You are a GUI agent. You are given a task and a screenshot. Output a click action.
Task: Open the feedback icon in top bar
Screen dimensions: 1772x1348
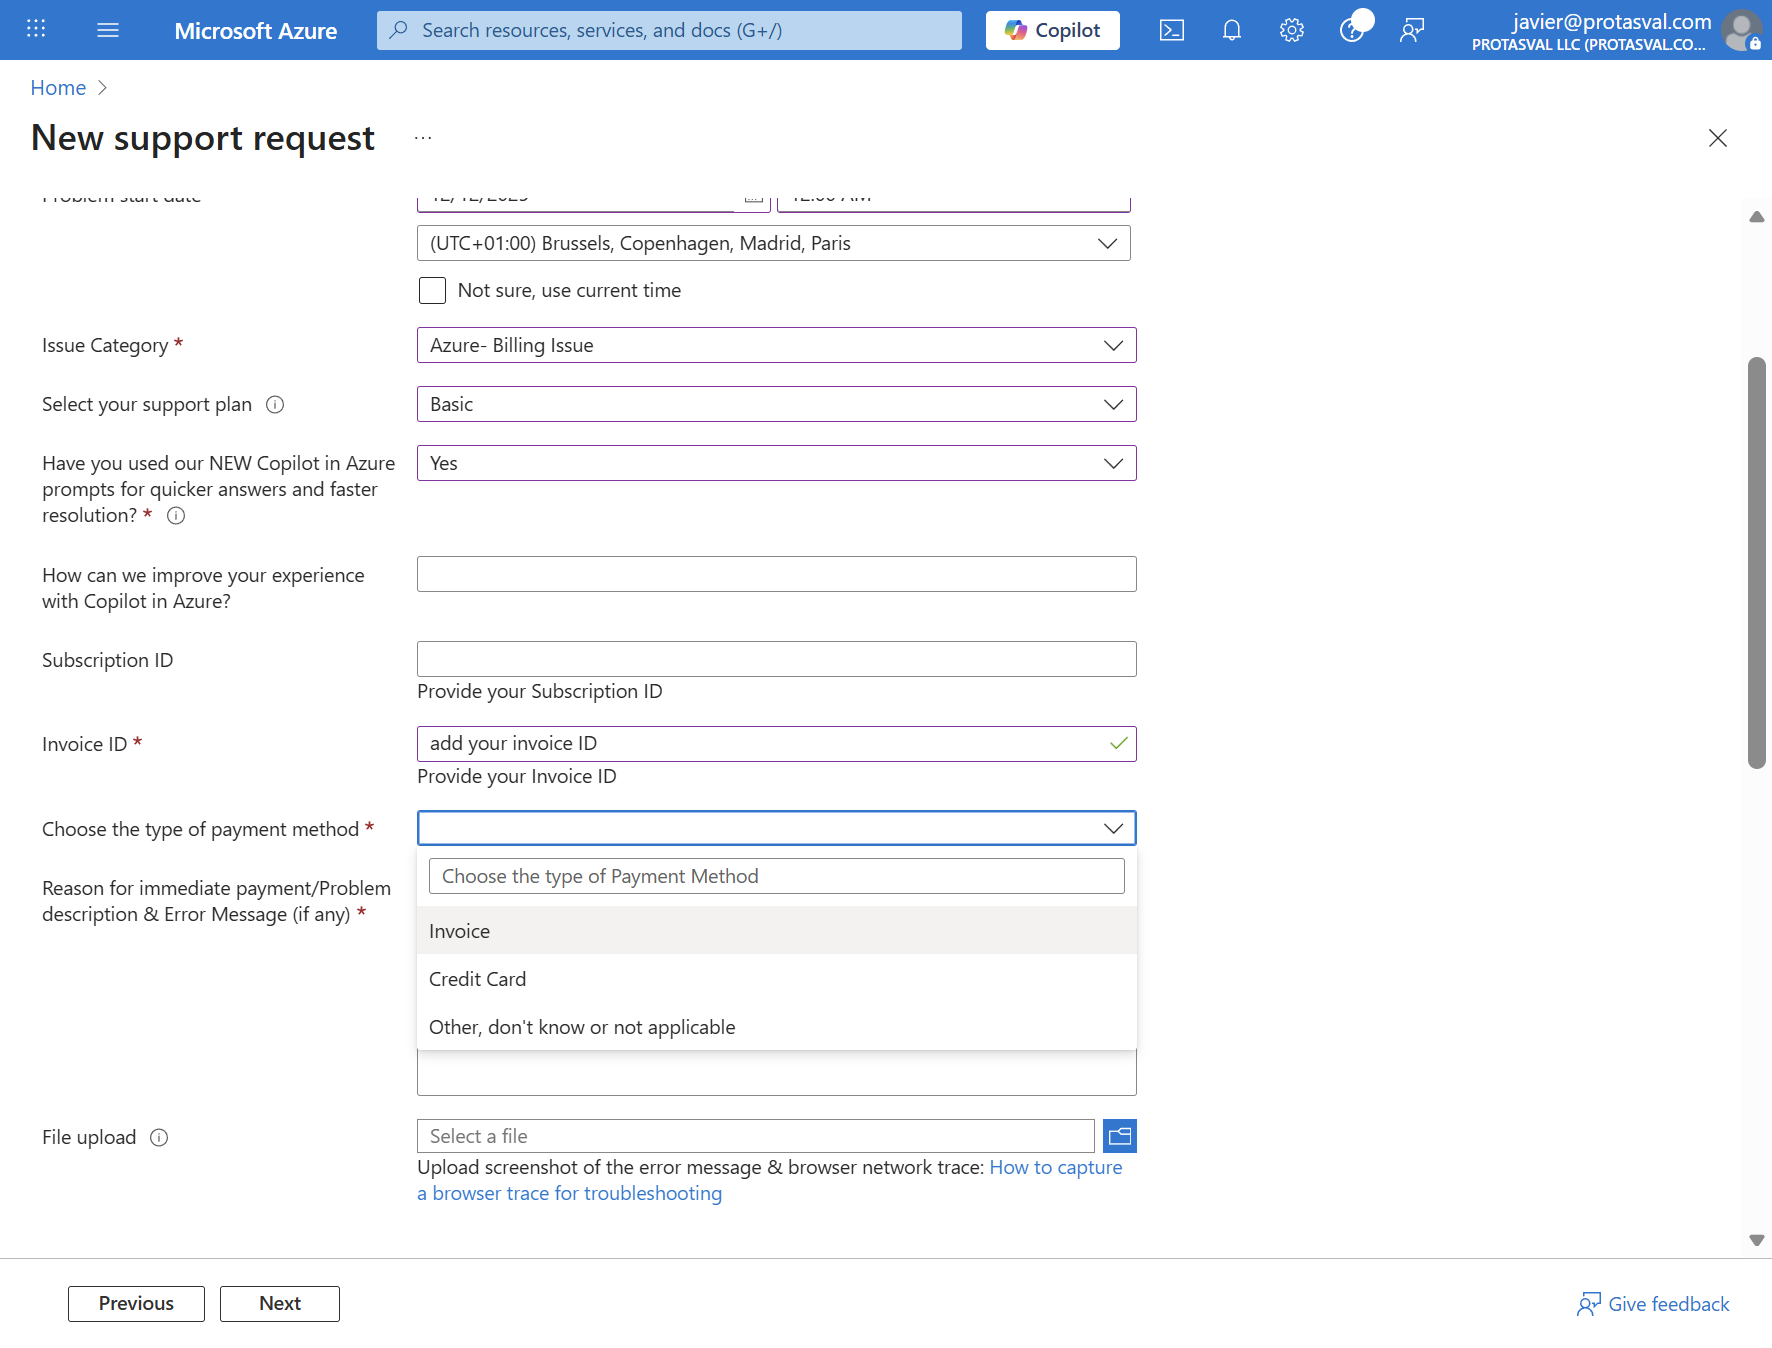coord(1412,30)
